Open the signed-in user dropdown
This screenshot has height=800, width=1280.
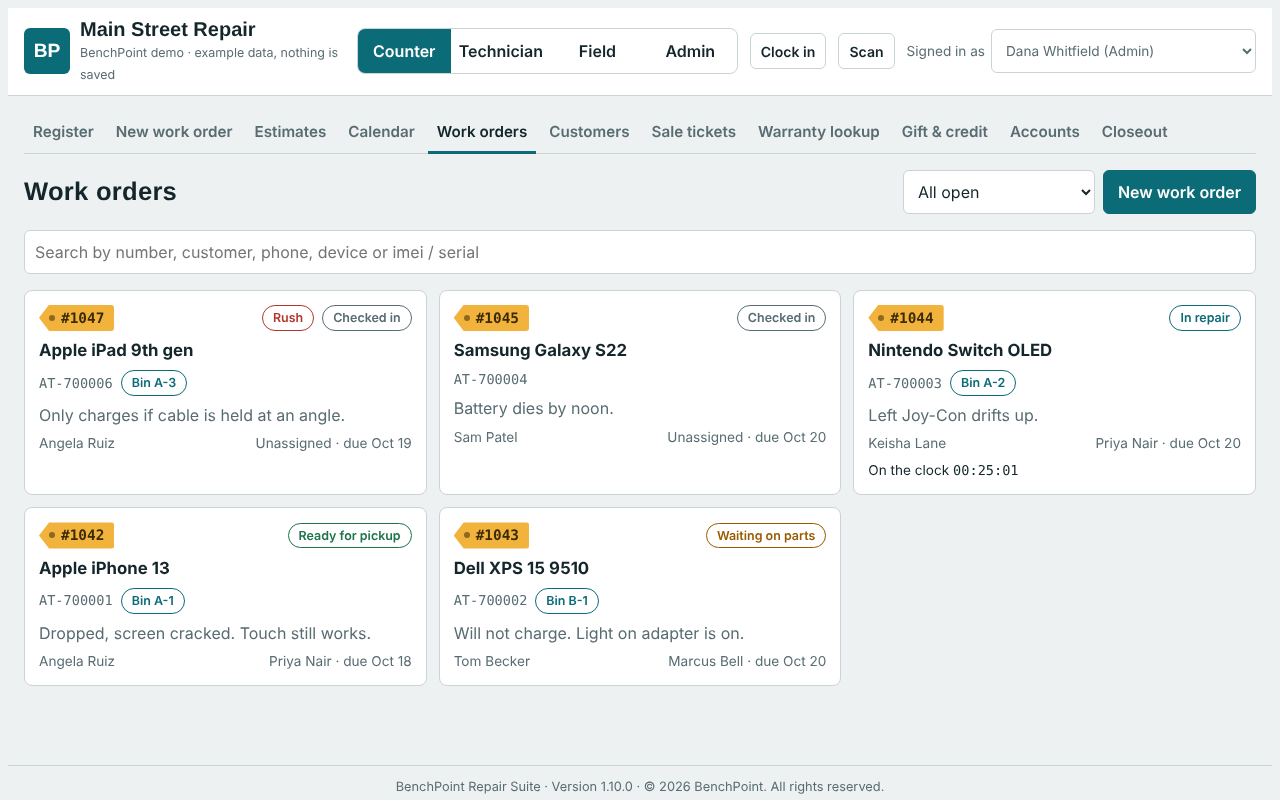pos(1123,51)
